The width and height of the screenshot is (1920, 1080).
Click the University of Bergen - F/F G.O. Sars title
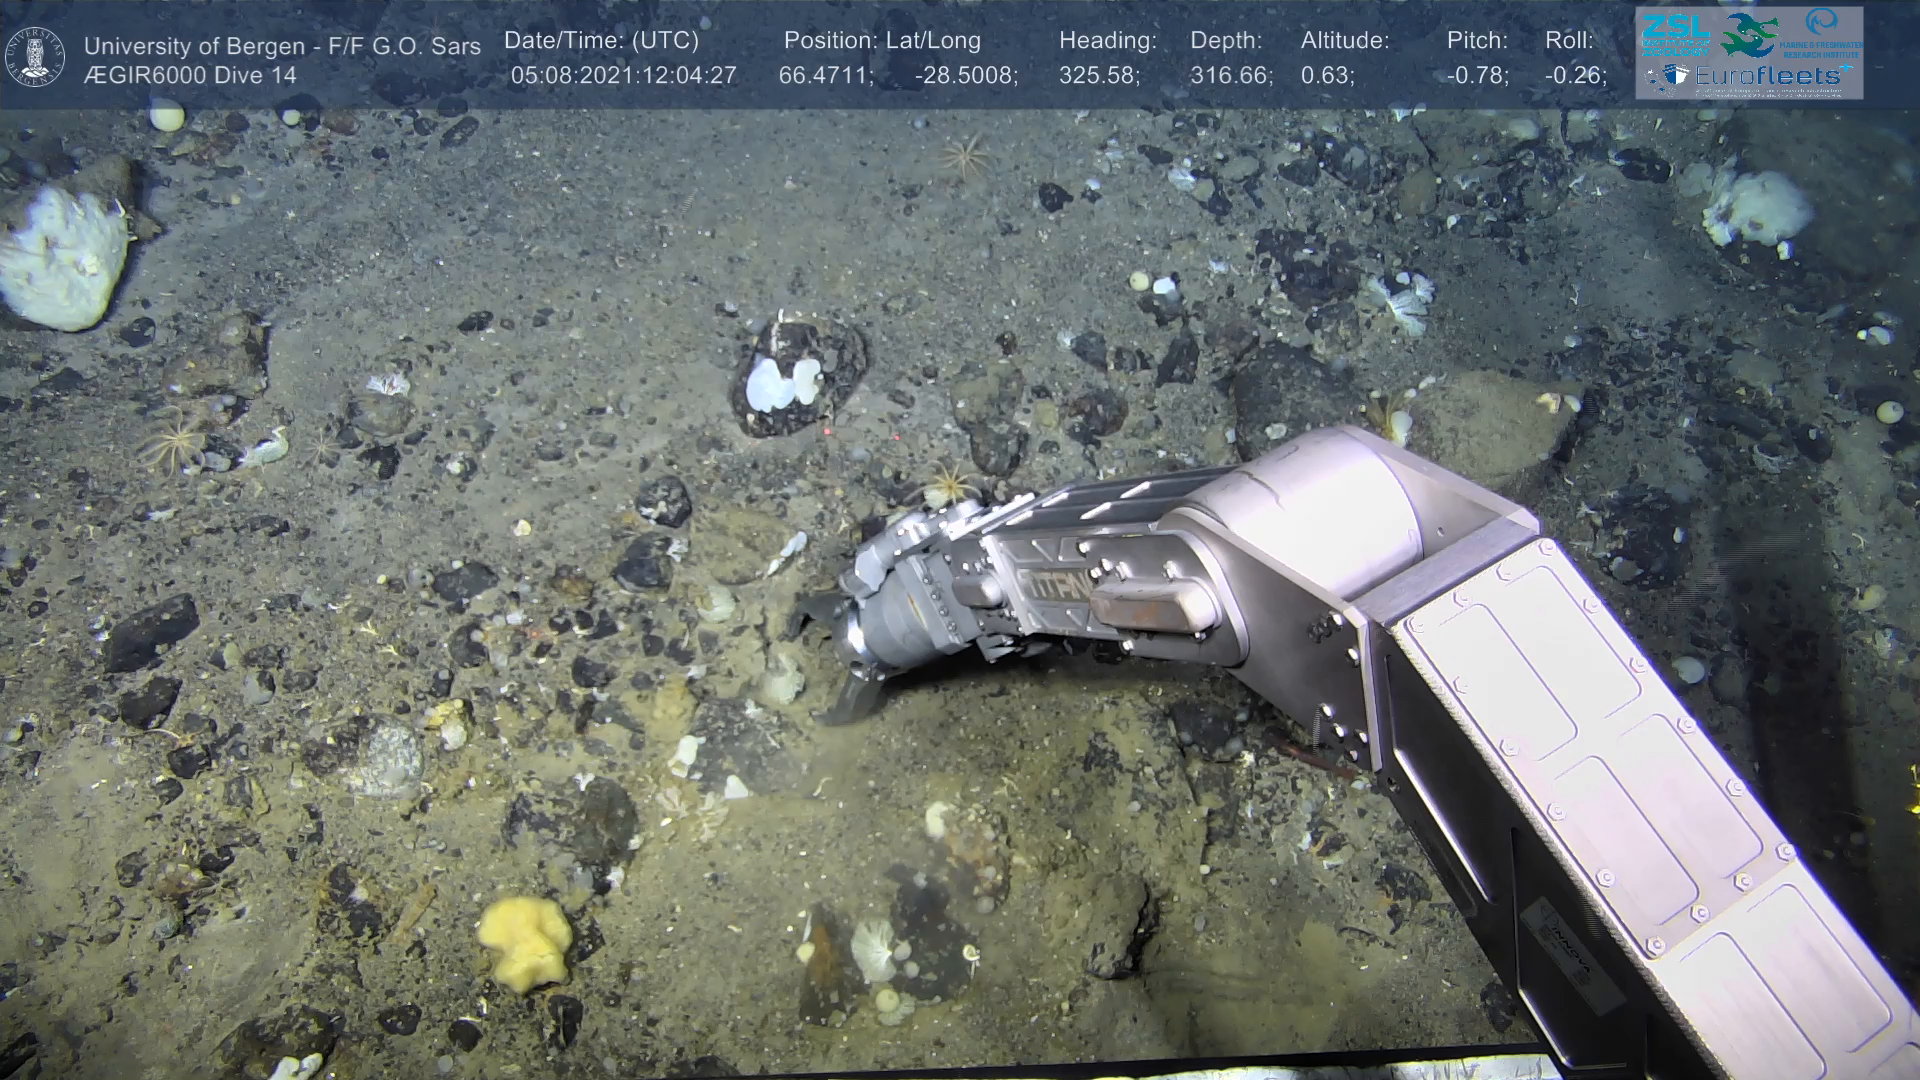click(x=282, y=47)
